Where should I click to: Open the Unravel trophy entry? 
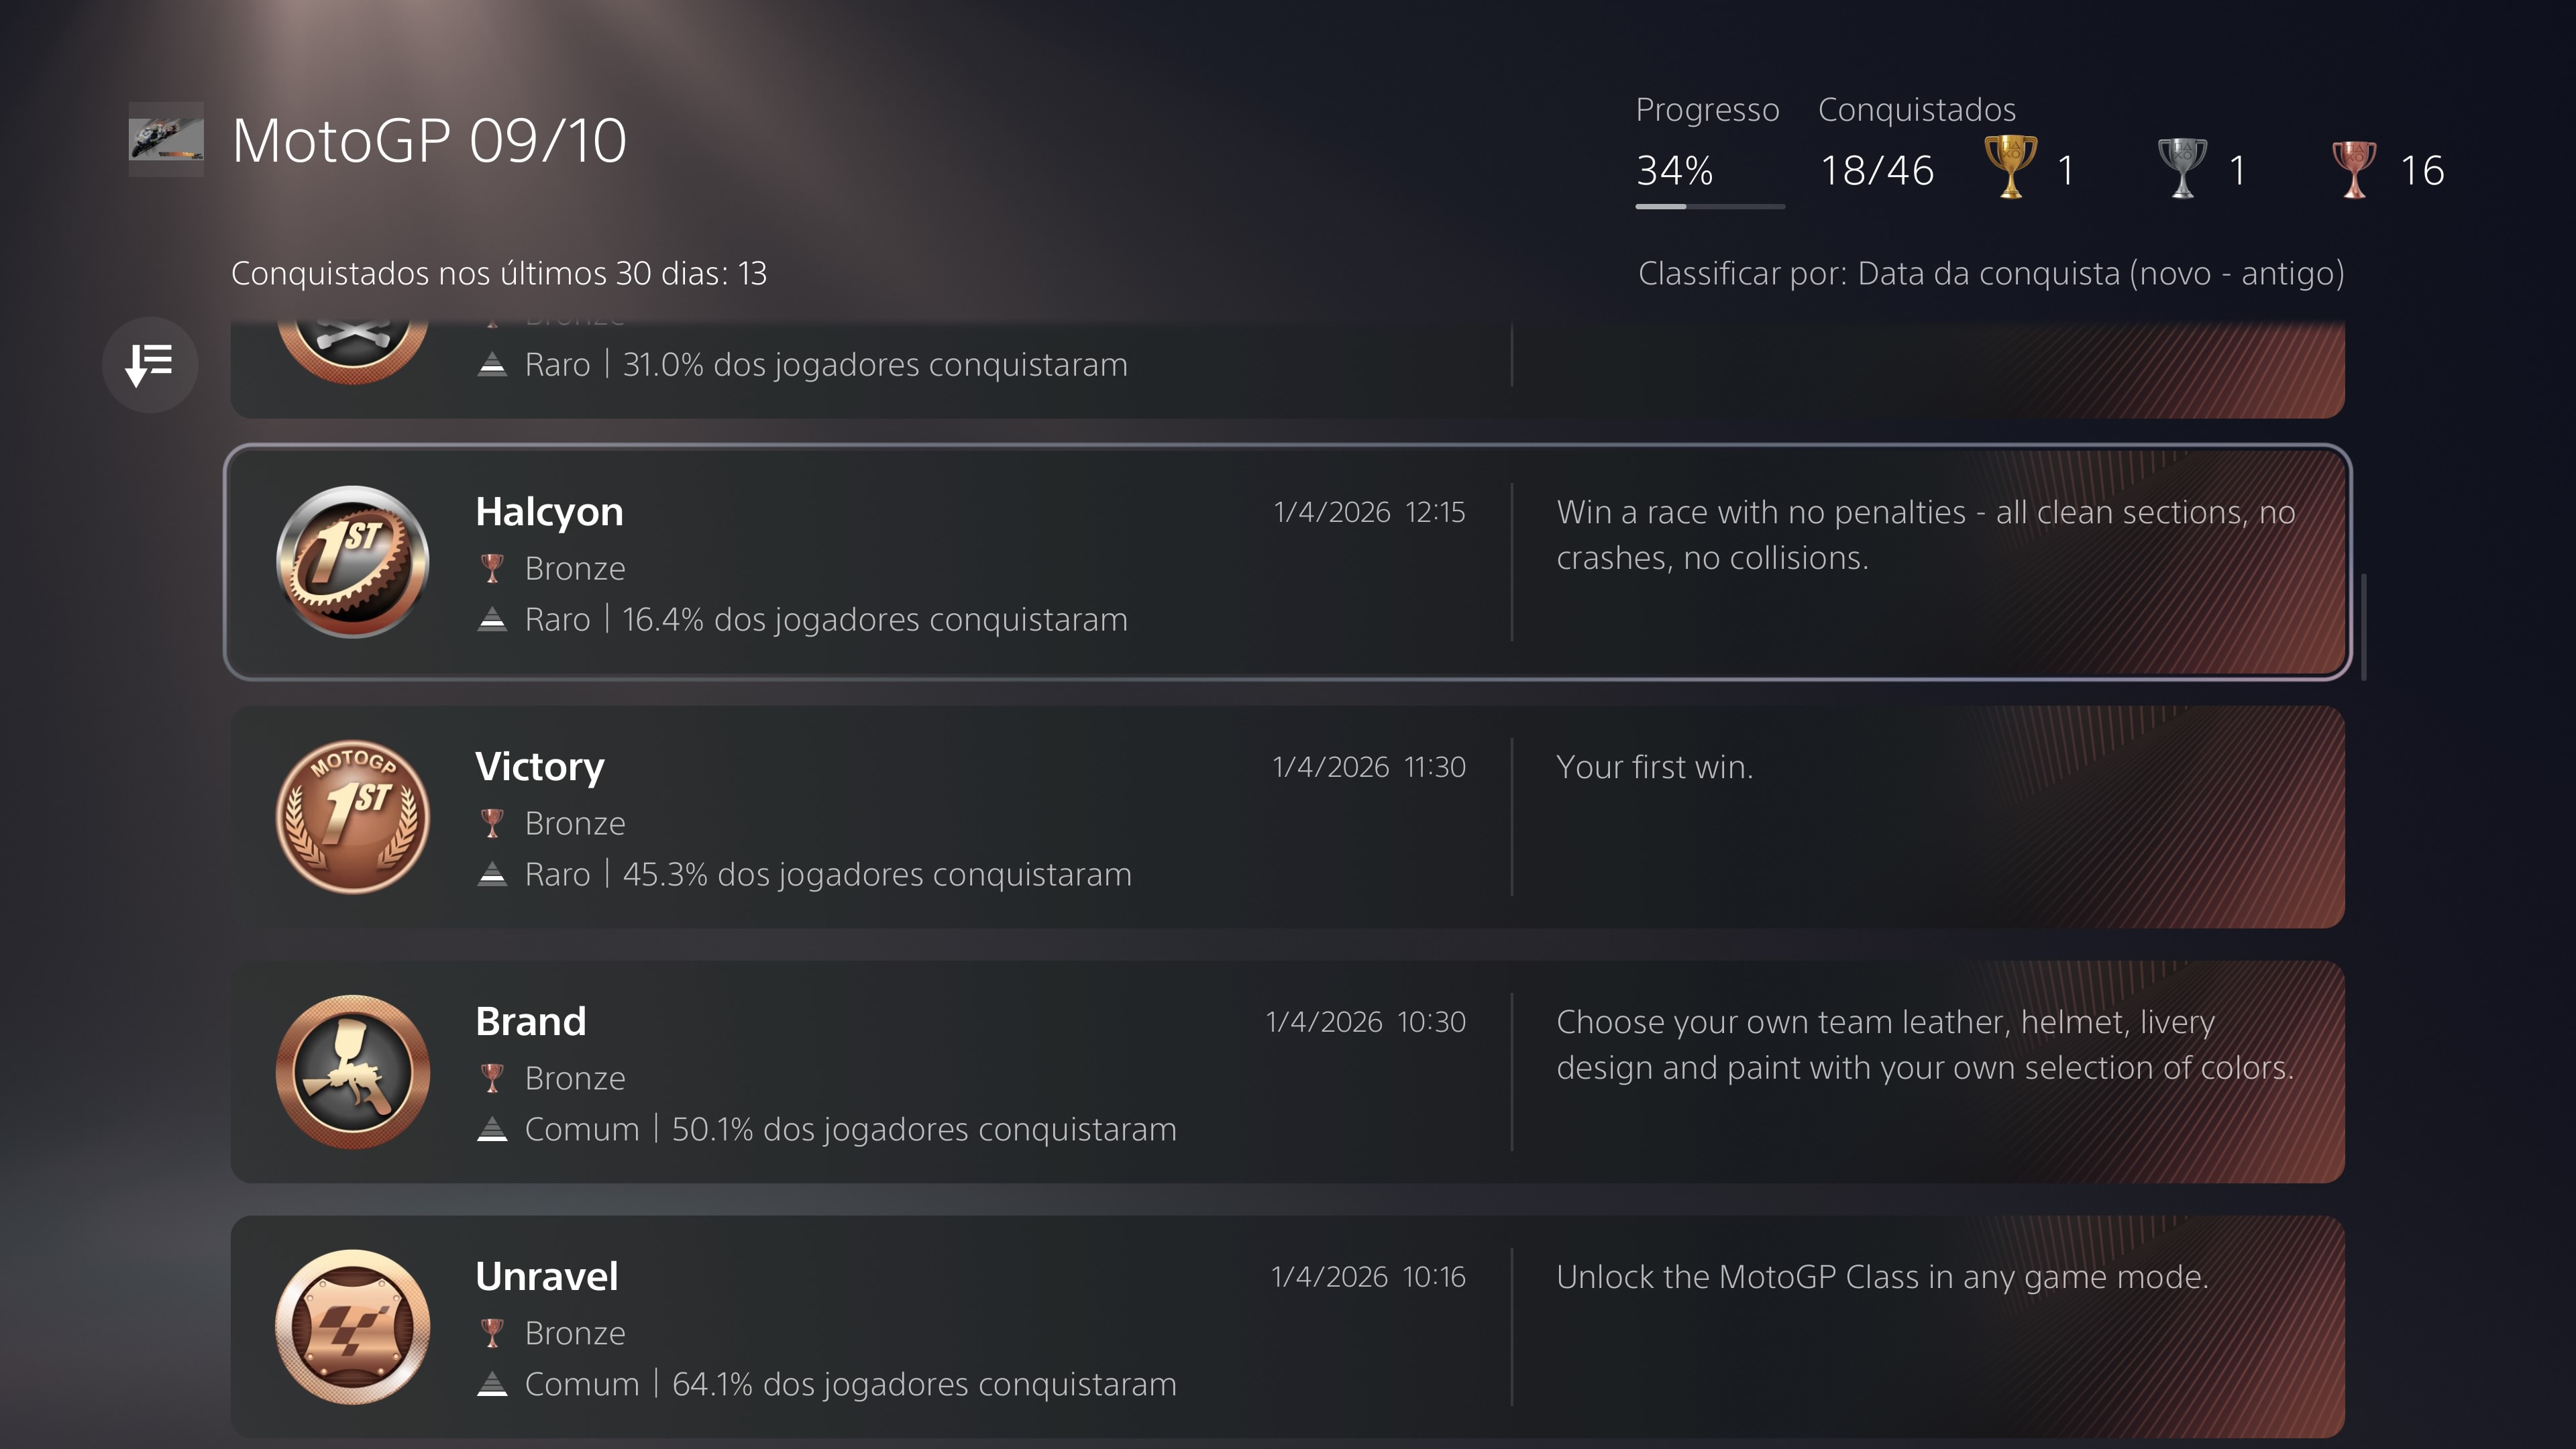pos(1287,1327)
